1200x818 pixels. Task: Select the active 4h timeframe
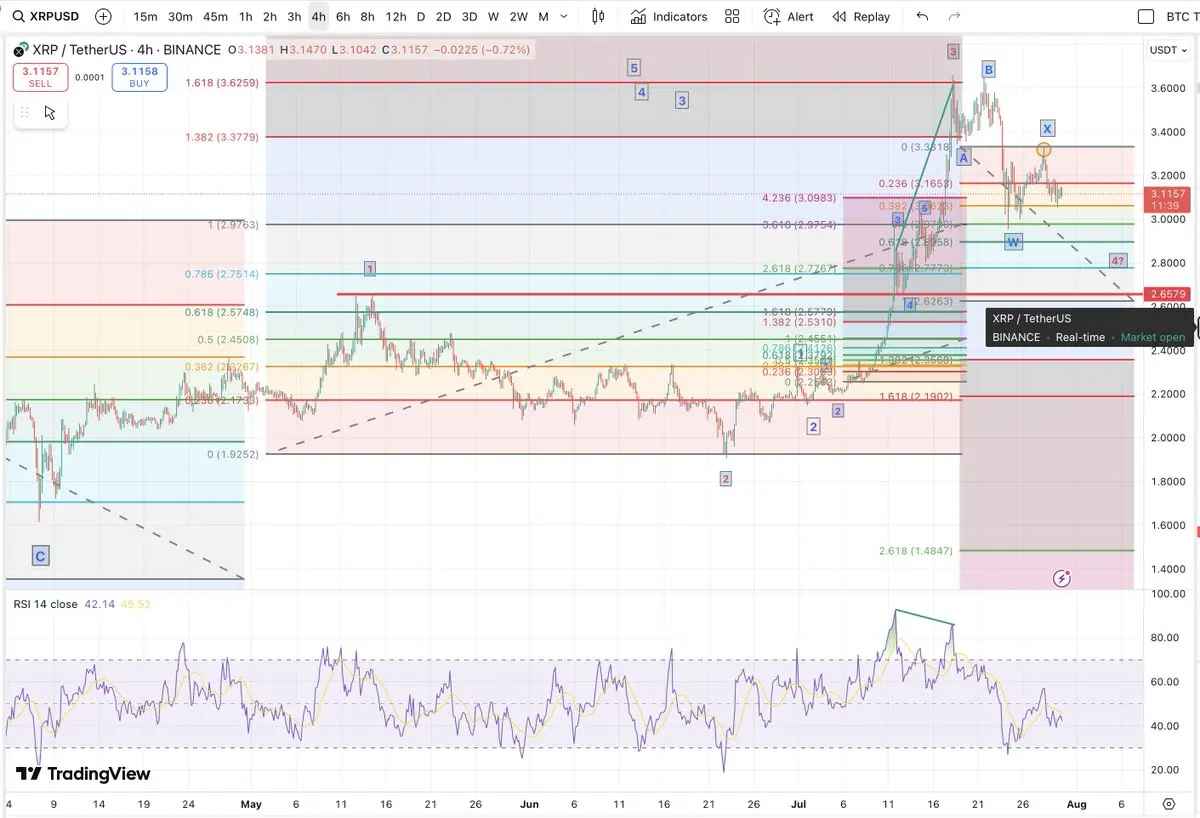[318, 17]
